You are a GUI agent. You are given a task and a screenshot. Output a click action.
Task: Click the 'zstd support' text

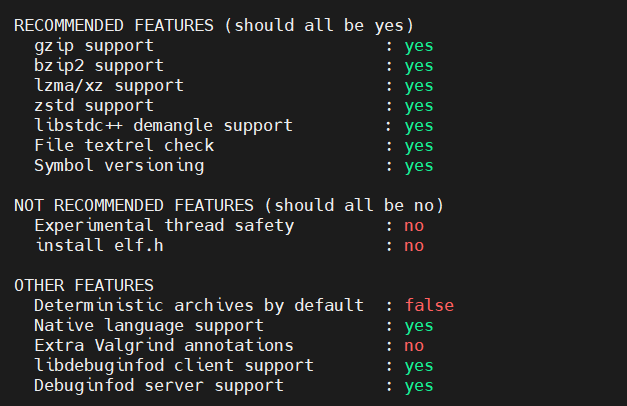pos(94,106)
